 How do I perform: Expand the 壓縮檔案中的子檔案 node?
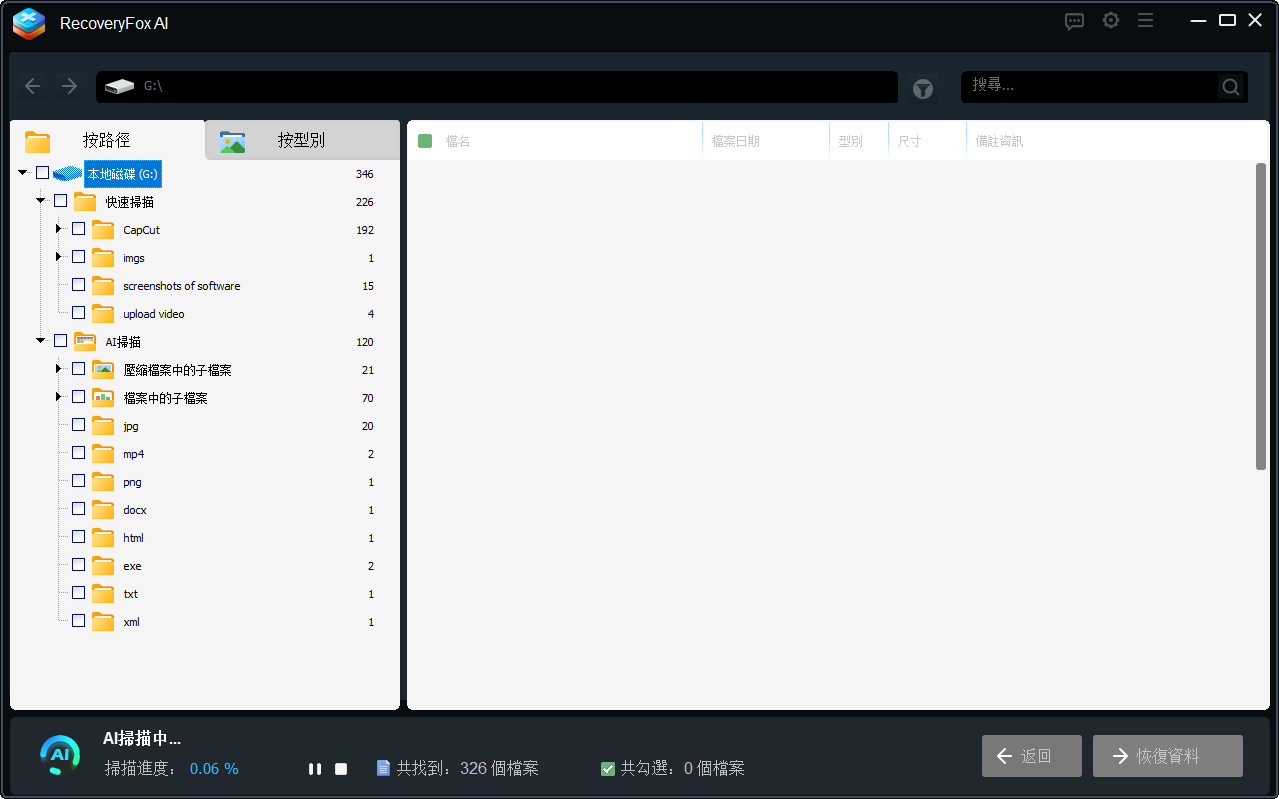tap(59, 369)
